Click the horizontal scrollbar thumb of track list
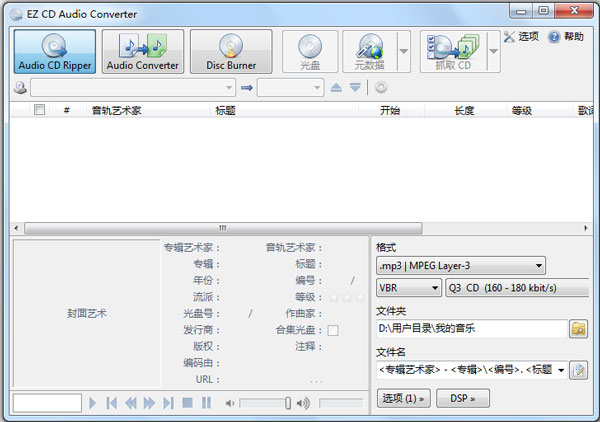600x422 pixels. pos(223,228)
